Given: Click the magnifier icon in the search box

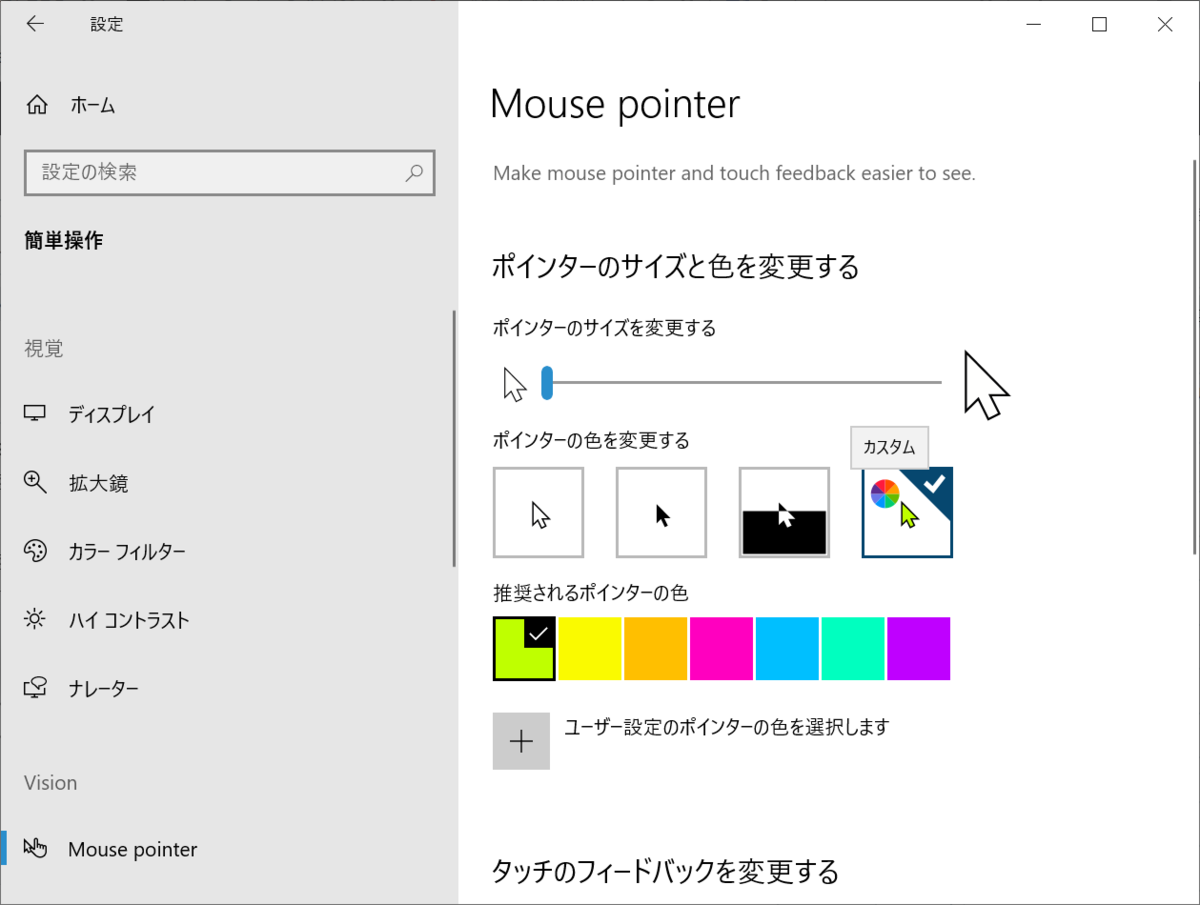Looking at the screenshot, I should 414,172.
